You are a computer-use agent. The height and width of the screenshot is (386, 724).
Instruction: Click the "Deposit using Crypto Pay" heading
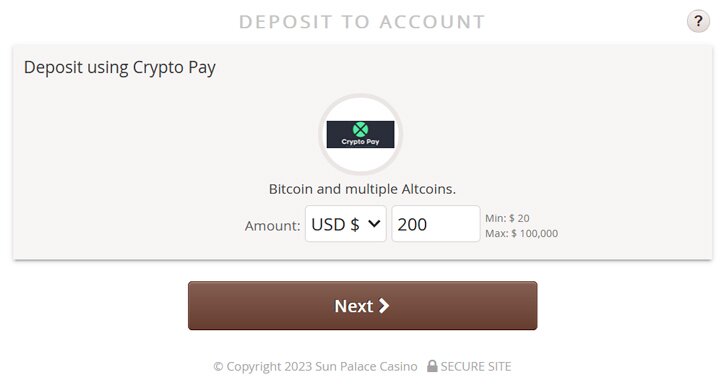point(120,67)
